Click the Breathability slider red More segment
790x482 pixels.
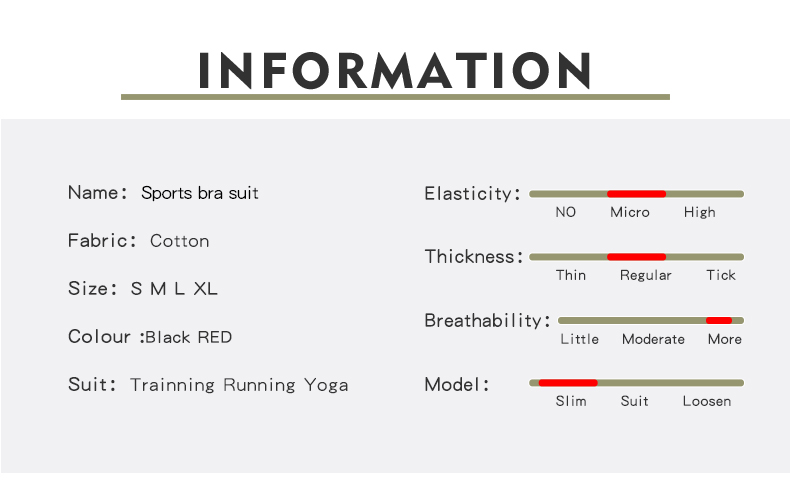[x=719, y=320]
